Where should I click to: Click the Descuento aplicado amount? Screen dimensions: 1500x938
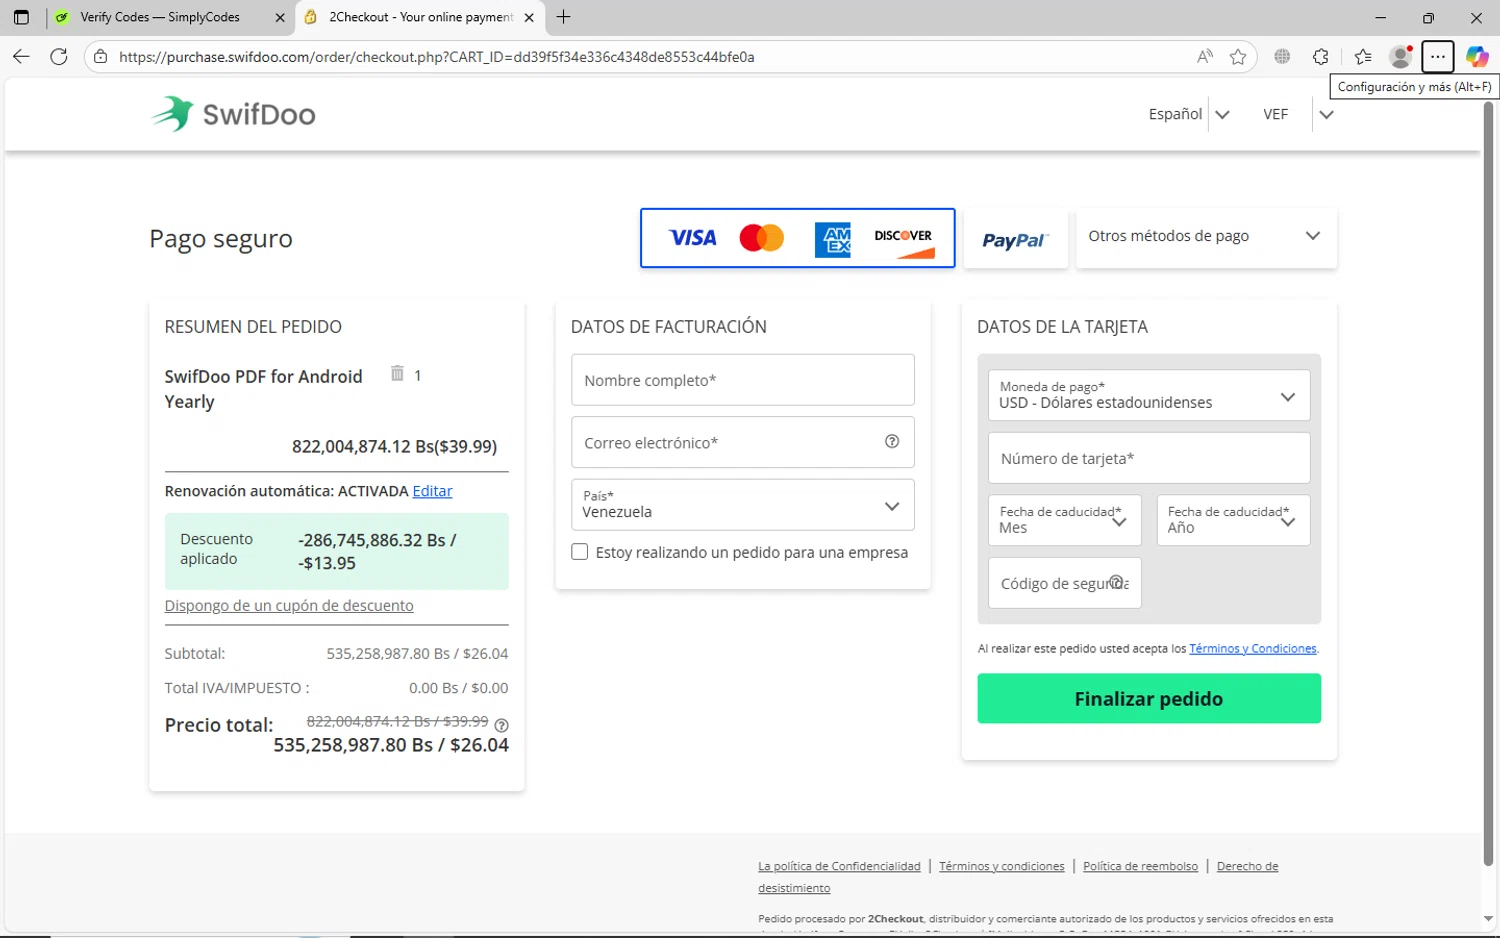point(377,551)
